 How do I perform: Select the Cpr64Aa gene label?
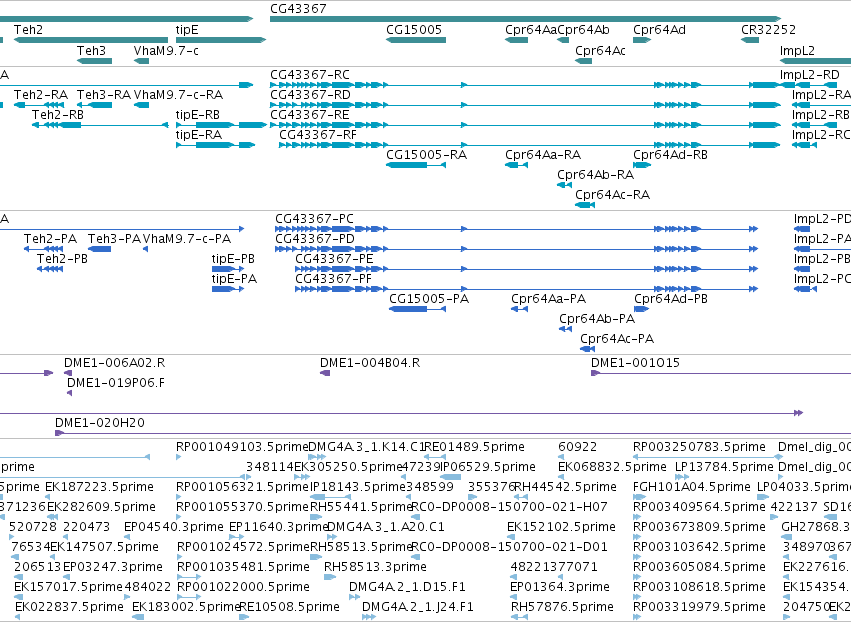pos(530,30)
